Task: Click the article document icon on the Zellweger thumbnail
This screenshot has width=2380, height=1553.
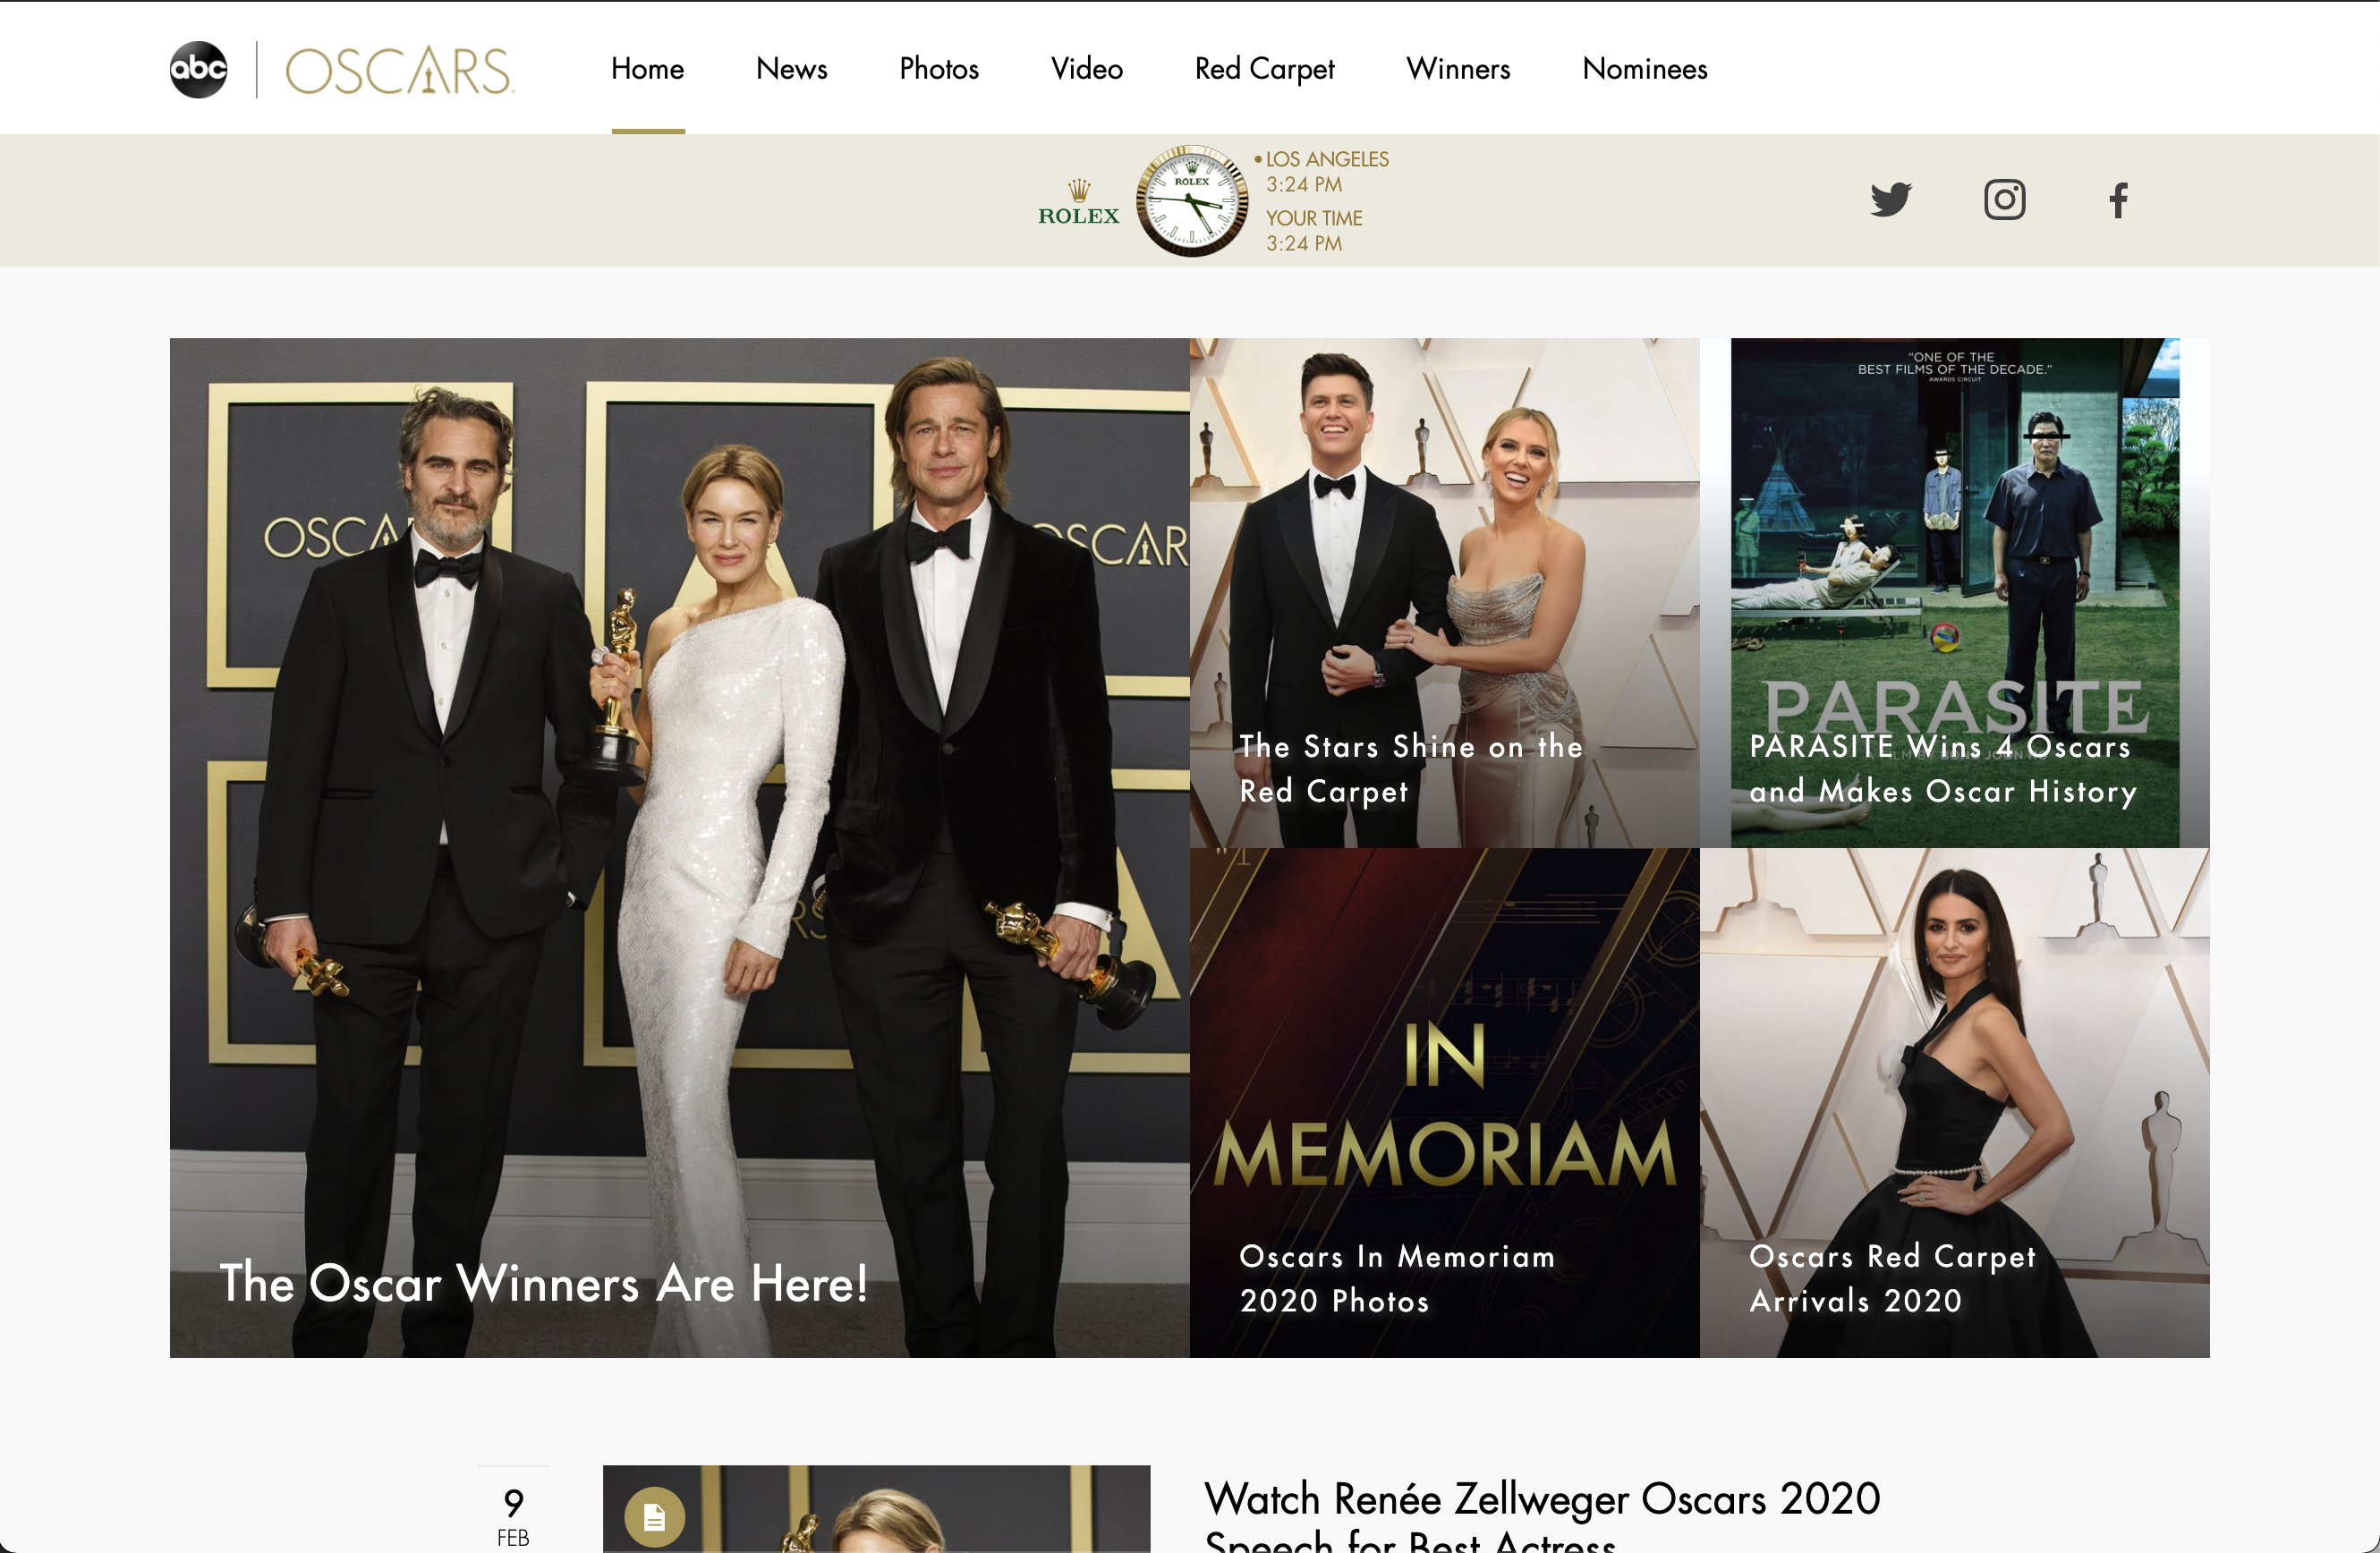Action: point(654,1517)
